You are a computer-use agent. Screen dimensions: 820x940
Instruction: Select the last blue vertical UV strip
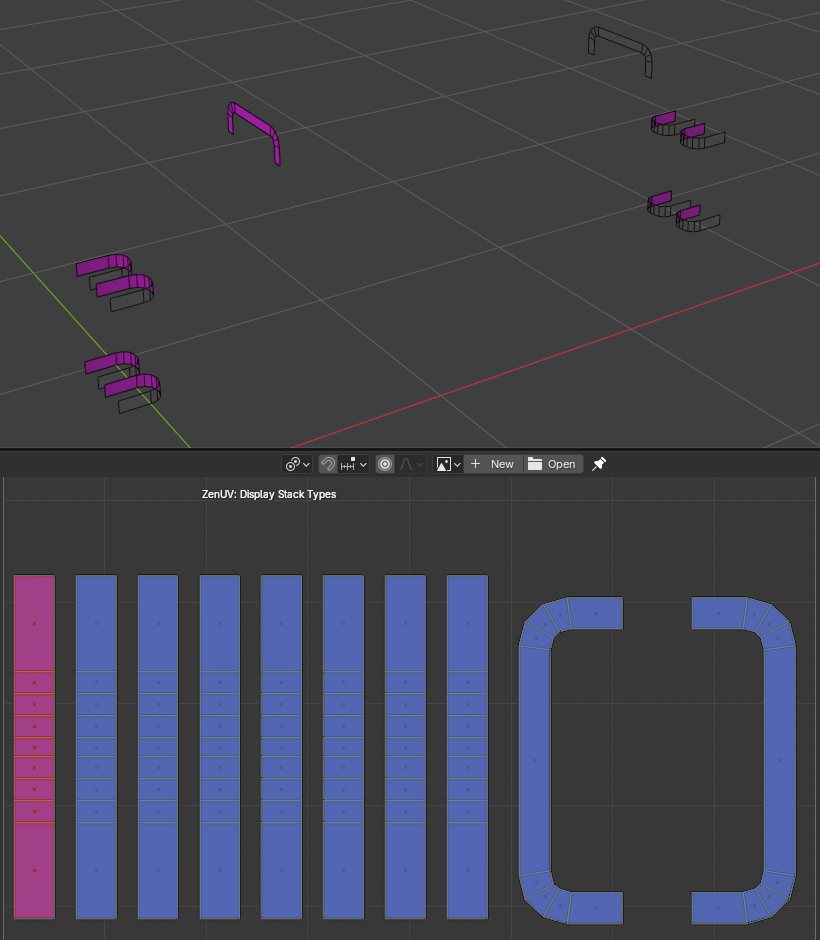468,746
